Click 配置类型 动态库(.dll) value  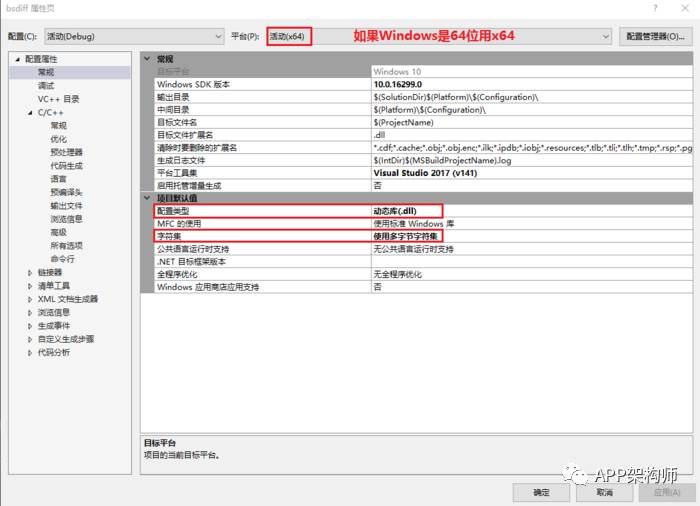point(532,211)
